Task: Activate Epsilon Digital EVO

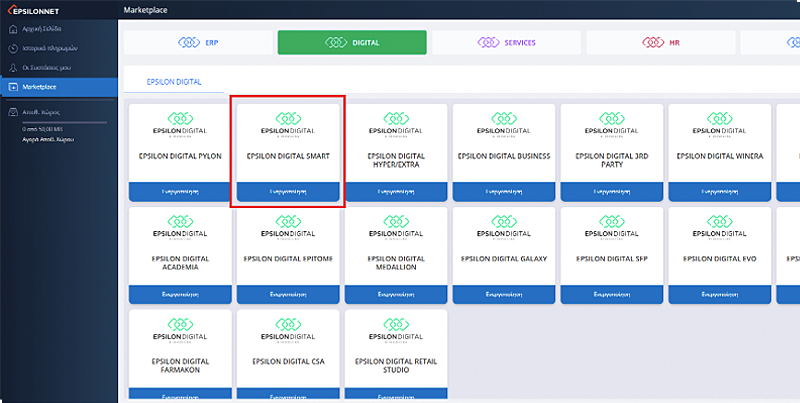Action: [x=720, y=295]
